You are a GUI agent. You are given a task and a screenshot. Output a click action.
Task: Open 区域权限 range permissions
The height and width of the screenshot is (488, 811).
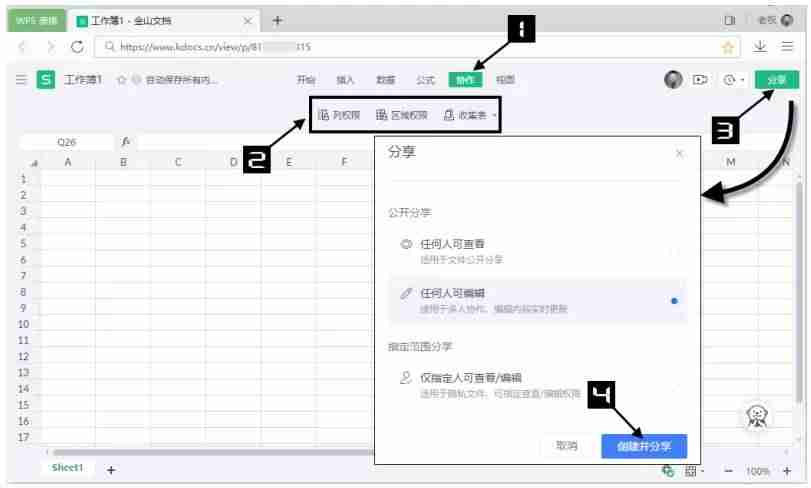402,115
